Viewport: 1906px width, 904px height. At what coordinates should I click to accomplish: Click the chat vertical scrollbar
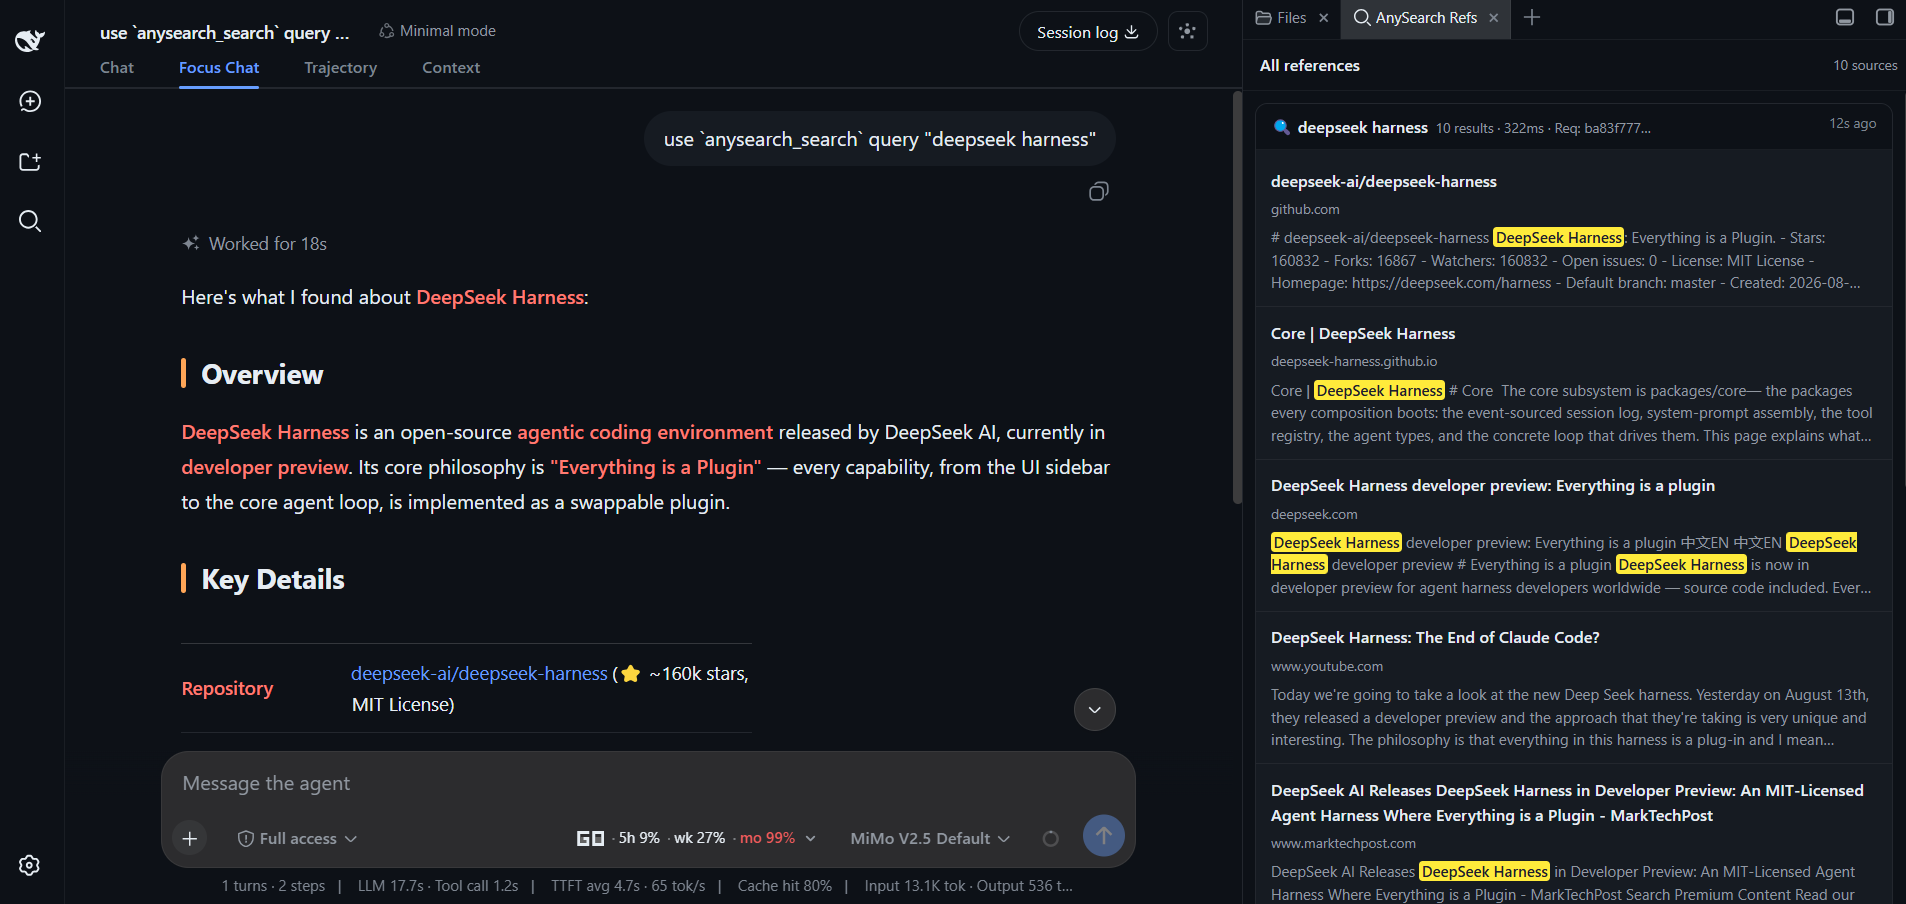click(1237, 298)
